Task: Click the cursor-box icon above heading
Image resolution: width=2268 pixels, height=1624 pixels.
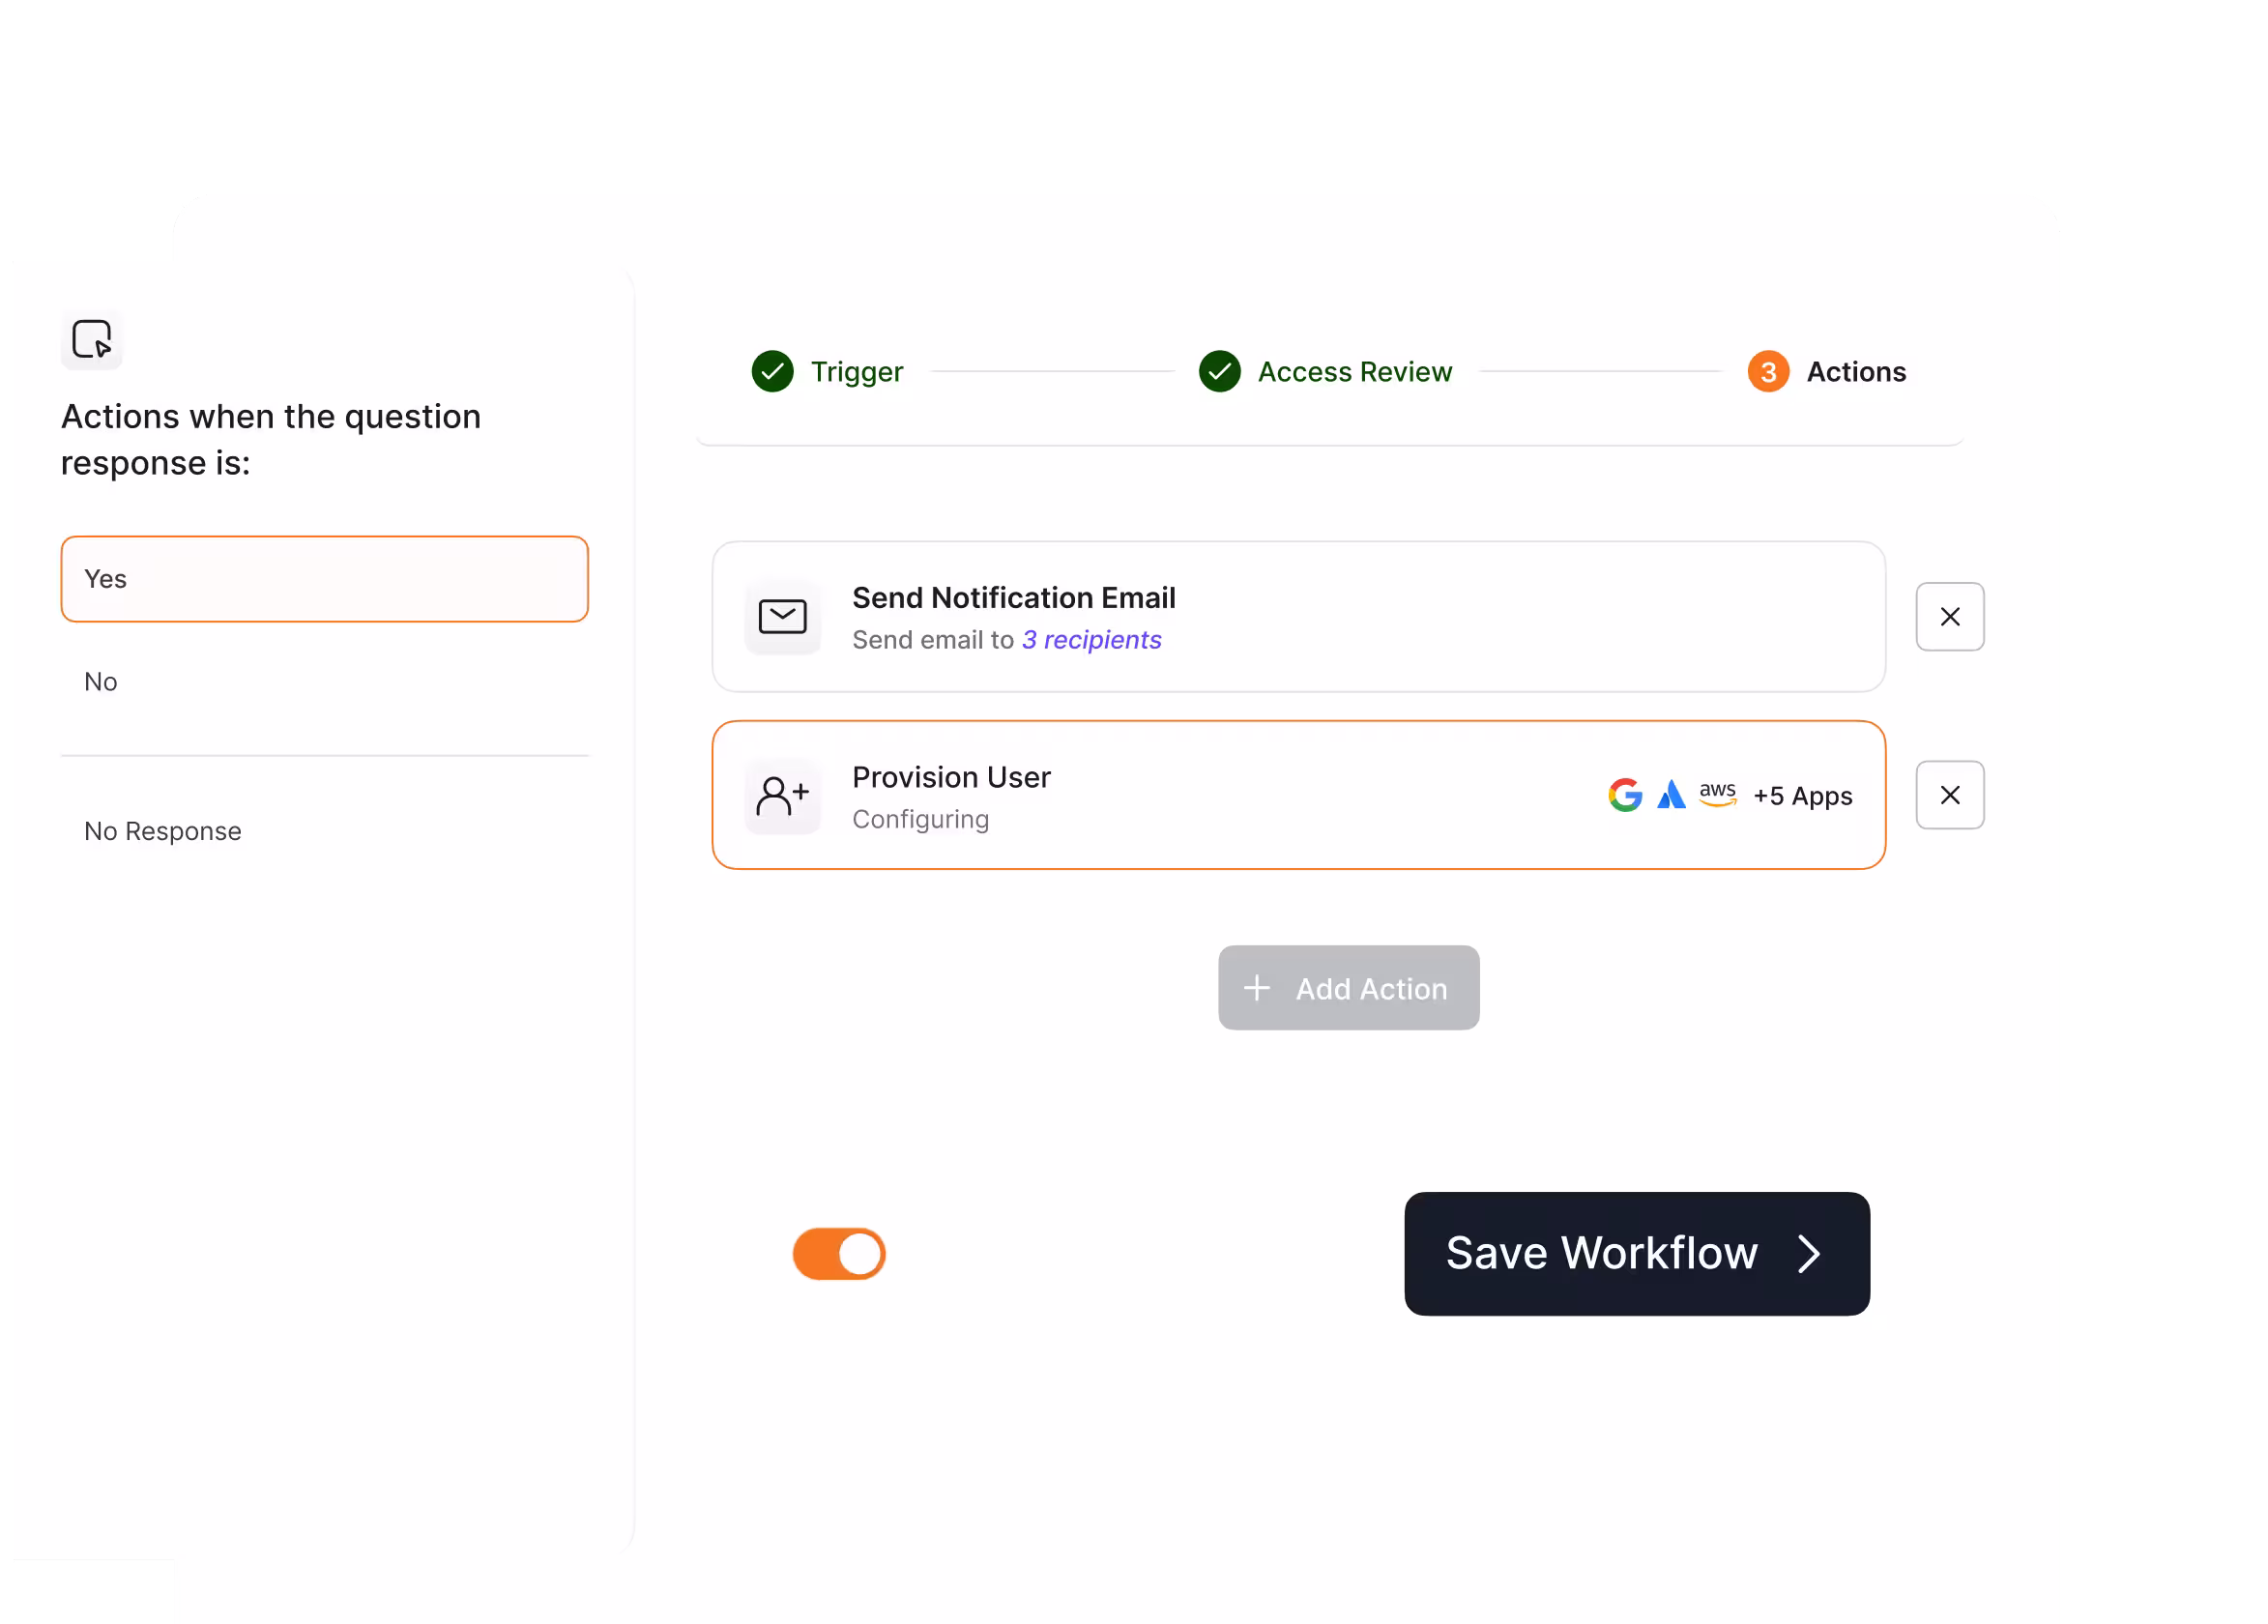Action: click(x=92, y=339)
